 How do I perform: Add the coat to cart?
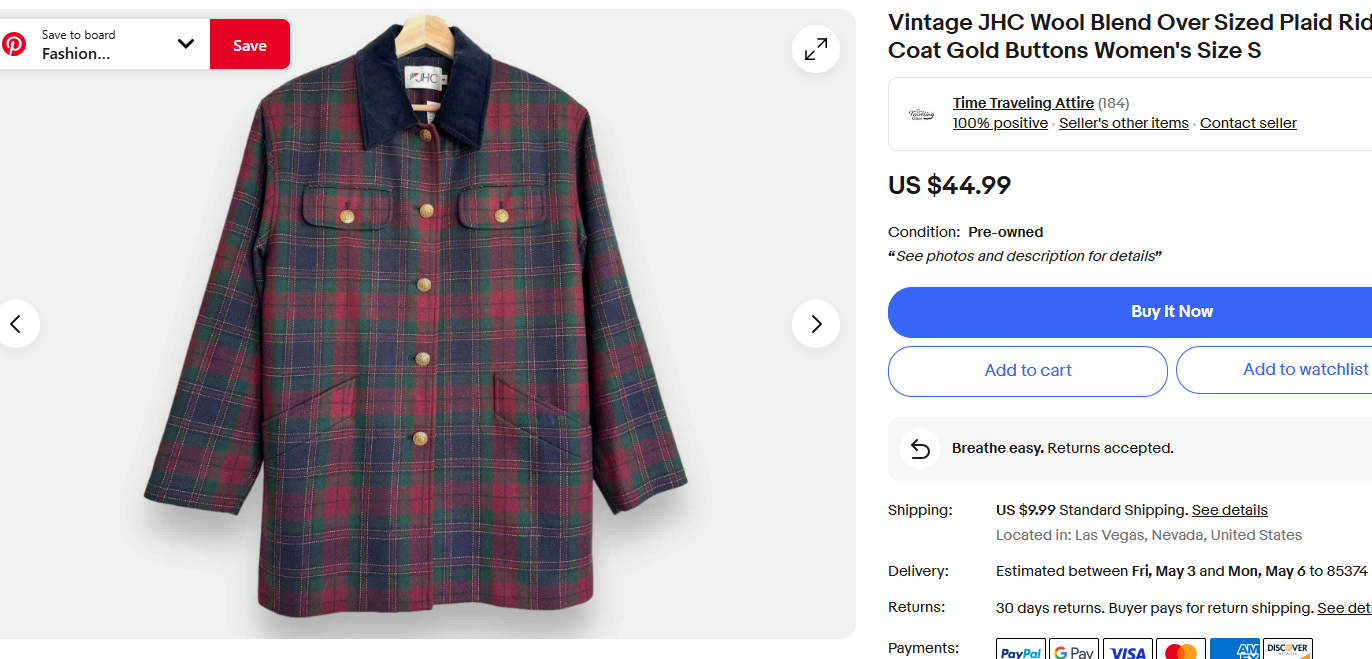pos(1028,371)
